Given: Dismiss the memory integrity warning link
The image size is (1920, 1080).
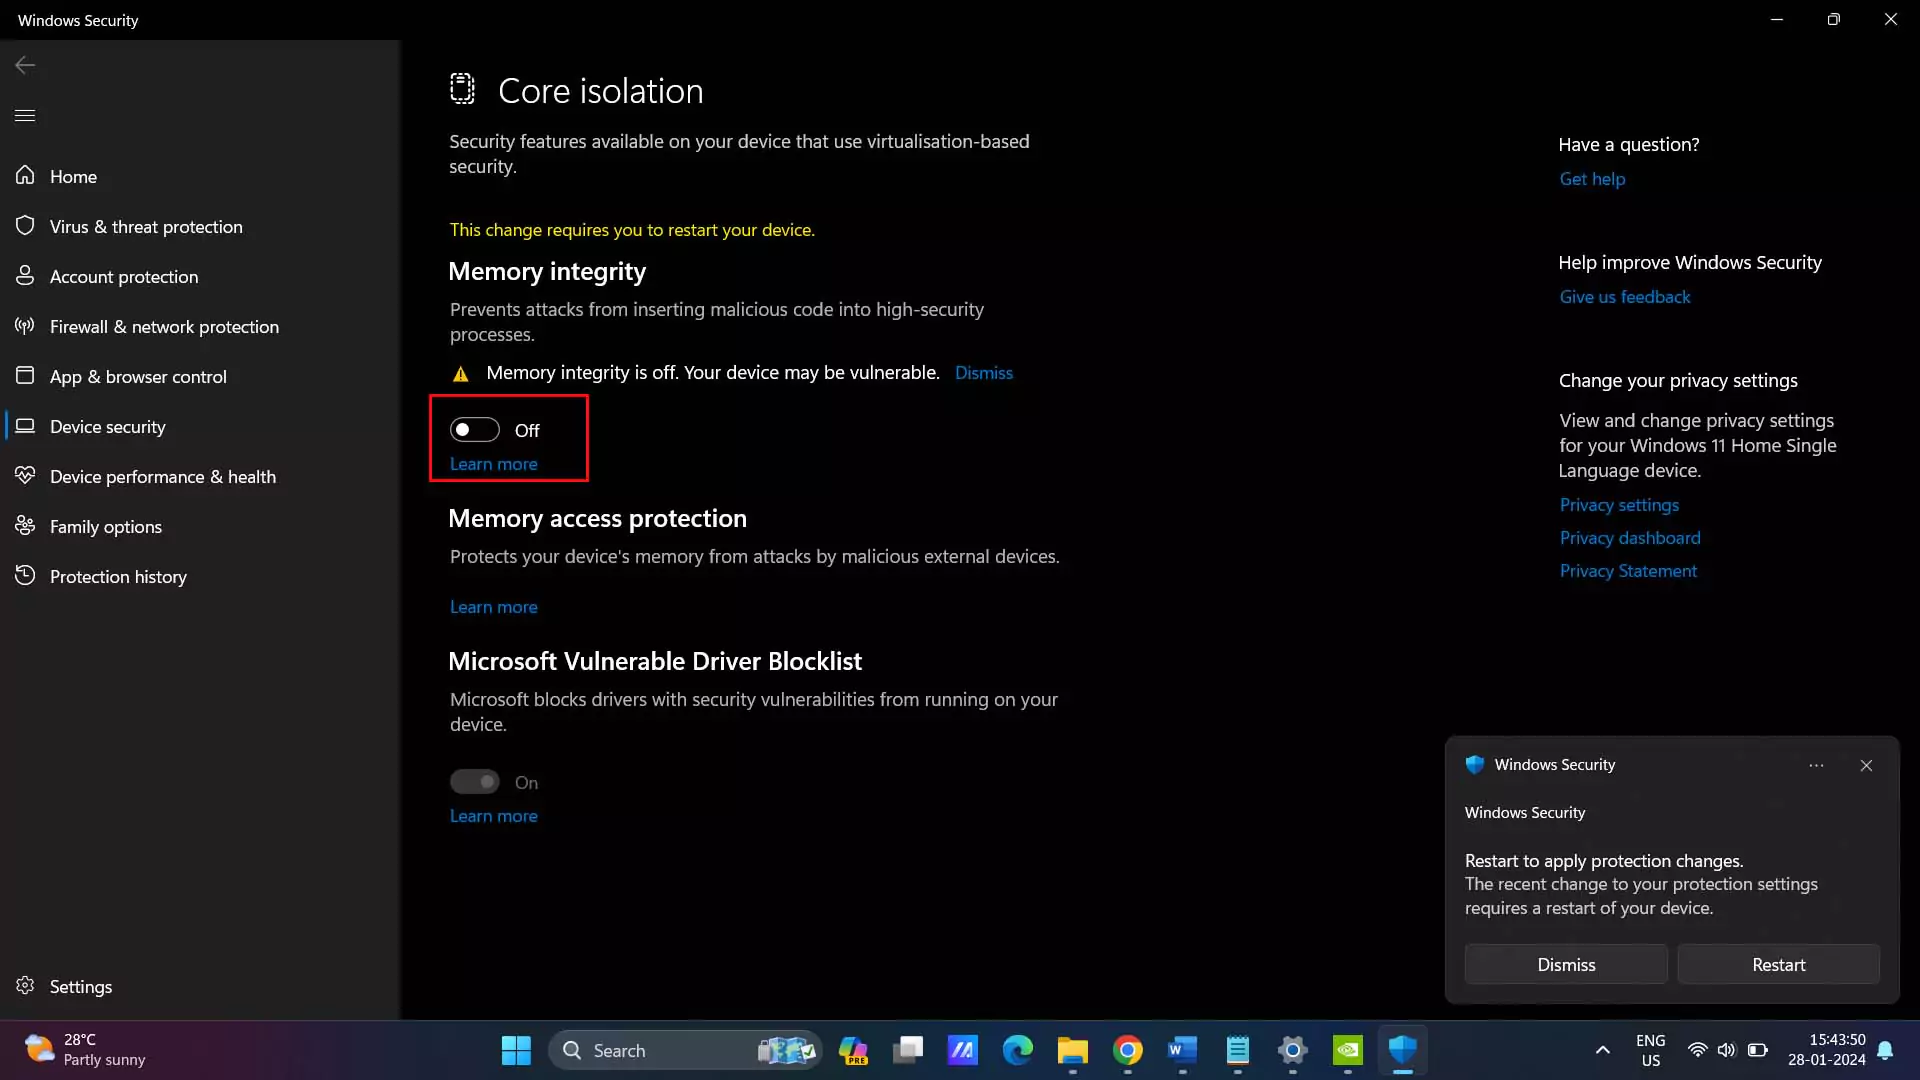Looking at the screenshot, I should [983, 373].
